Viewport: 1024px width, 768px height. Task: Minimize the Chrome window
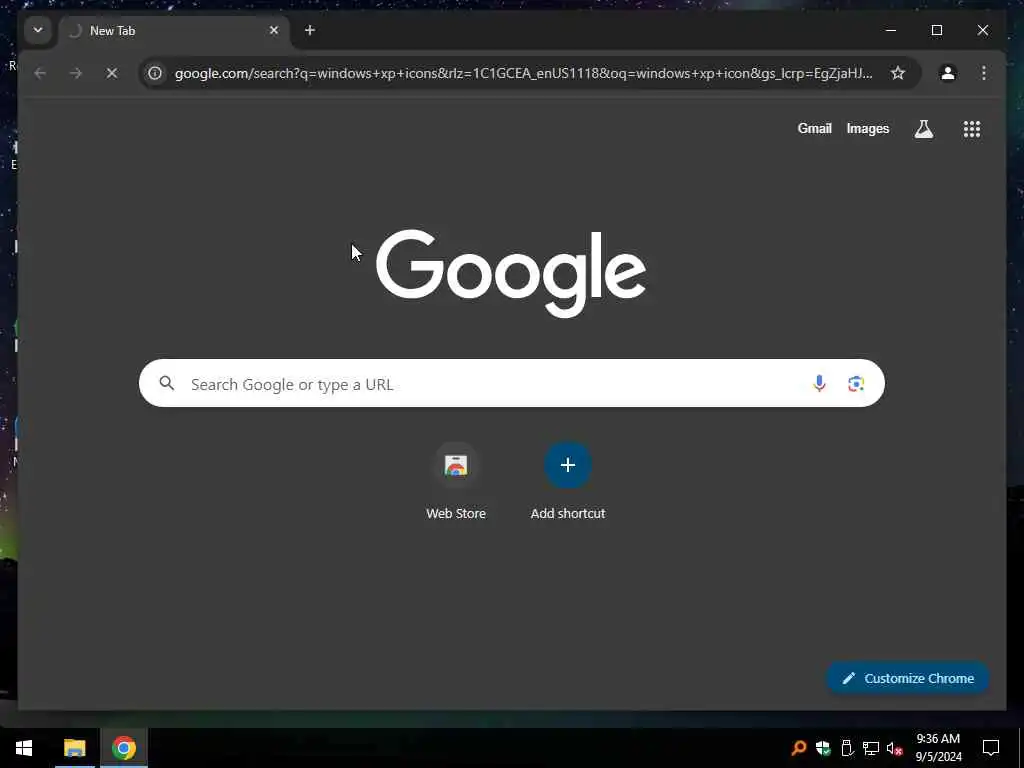tap(891, 30)
